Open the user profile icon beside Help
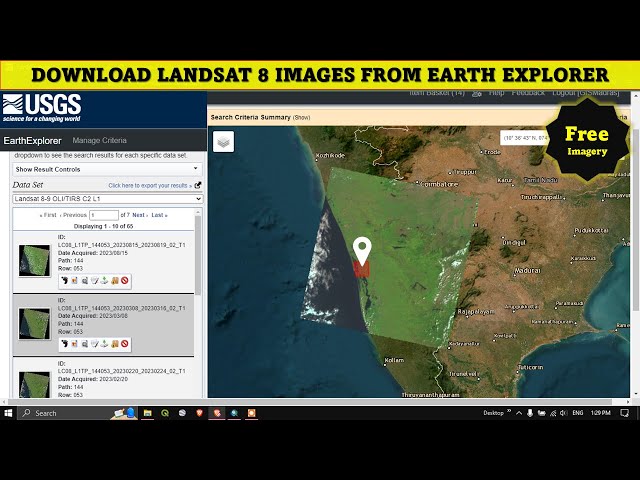 coord(476,93)
